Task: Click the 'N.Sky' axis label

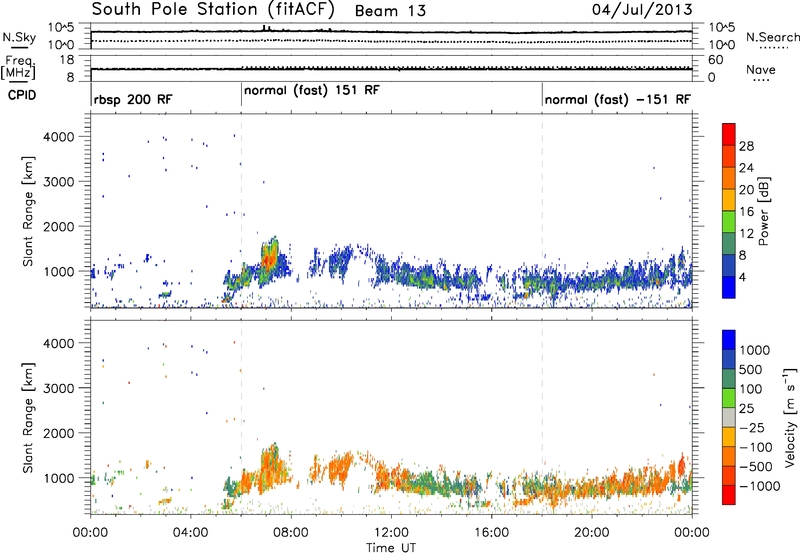Action: coord(19,37)
